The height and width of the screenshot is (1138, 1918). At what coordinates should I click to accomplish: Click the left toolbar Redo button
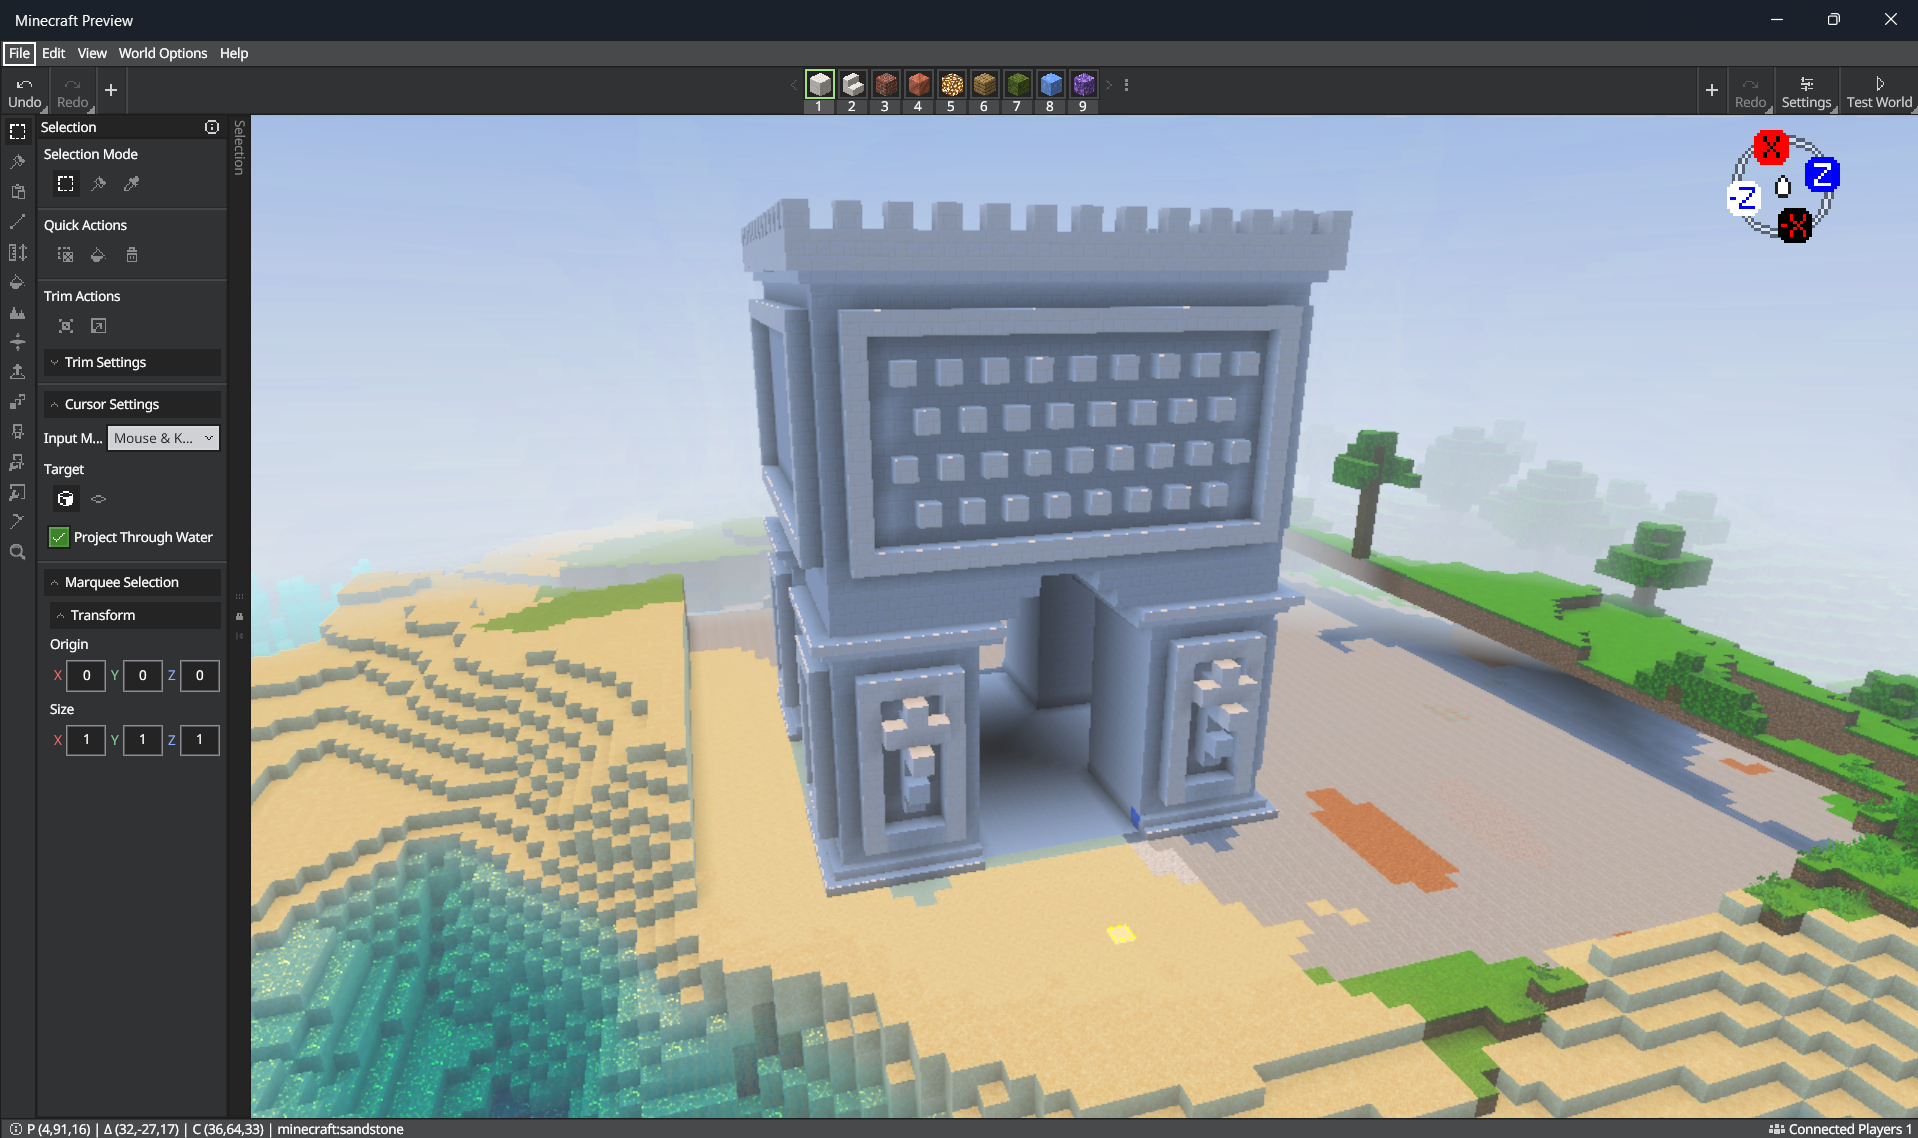tap(73, 91)
